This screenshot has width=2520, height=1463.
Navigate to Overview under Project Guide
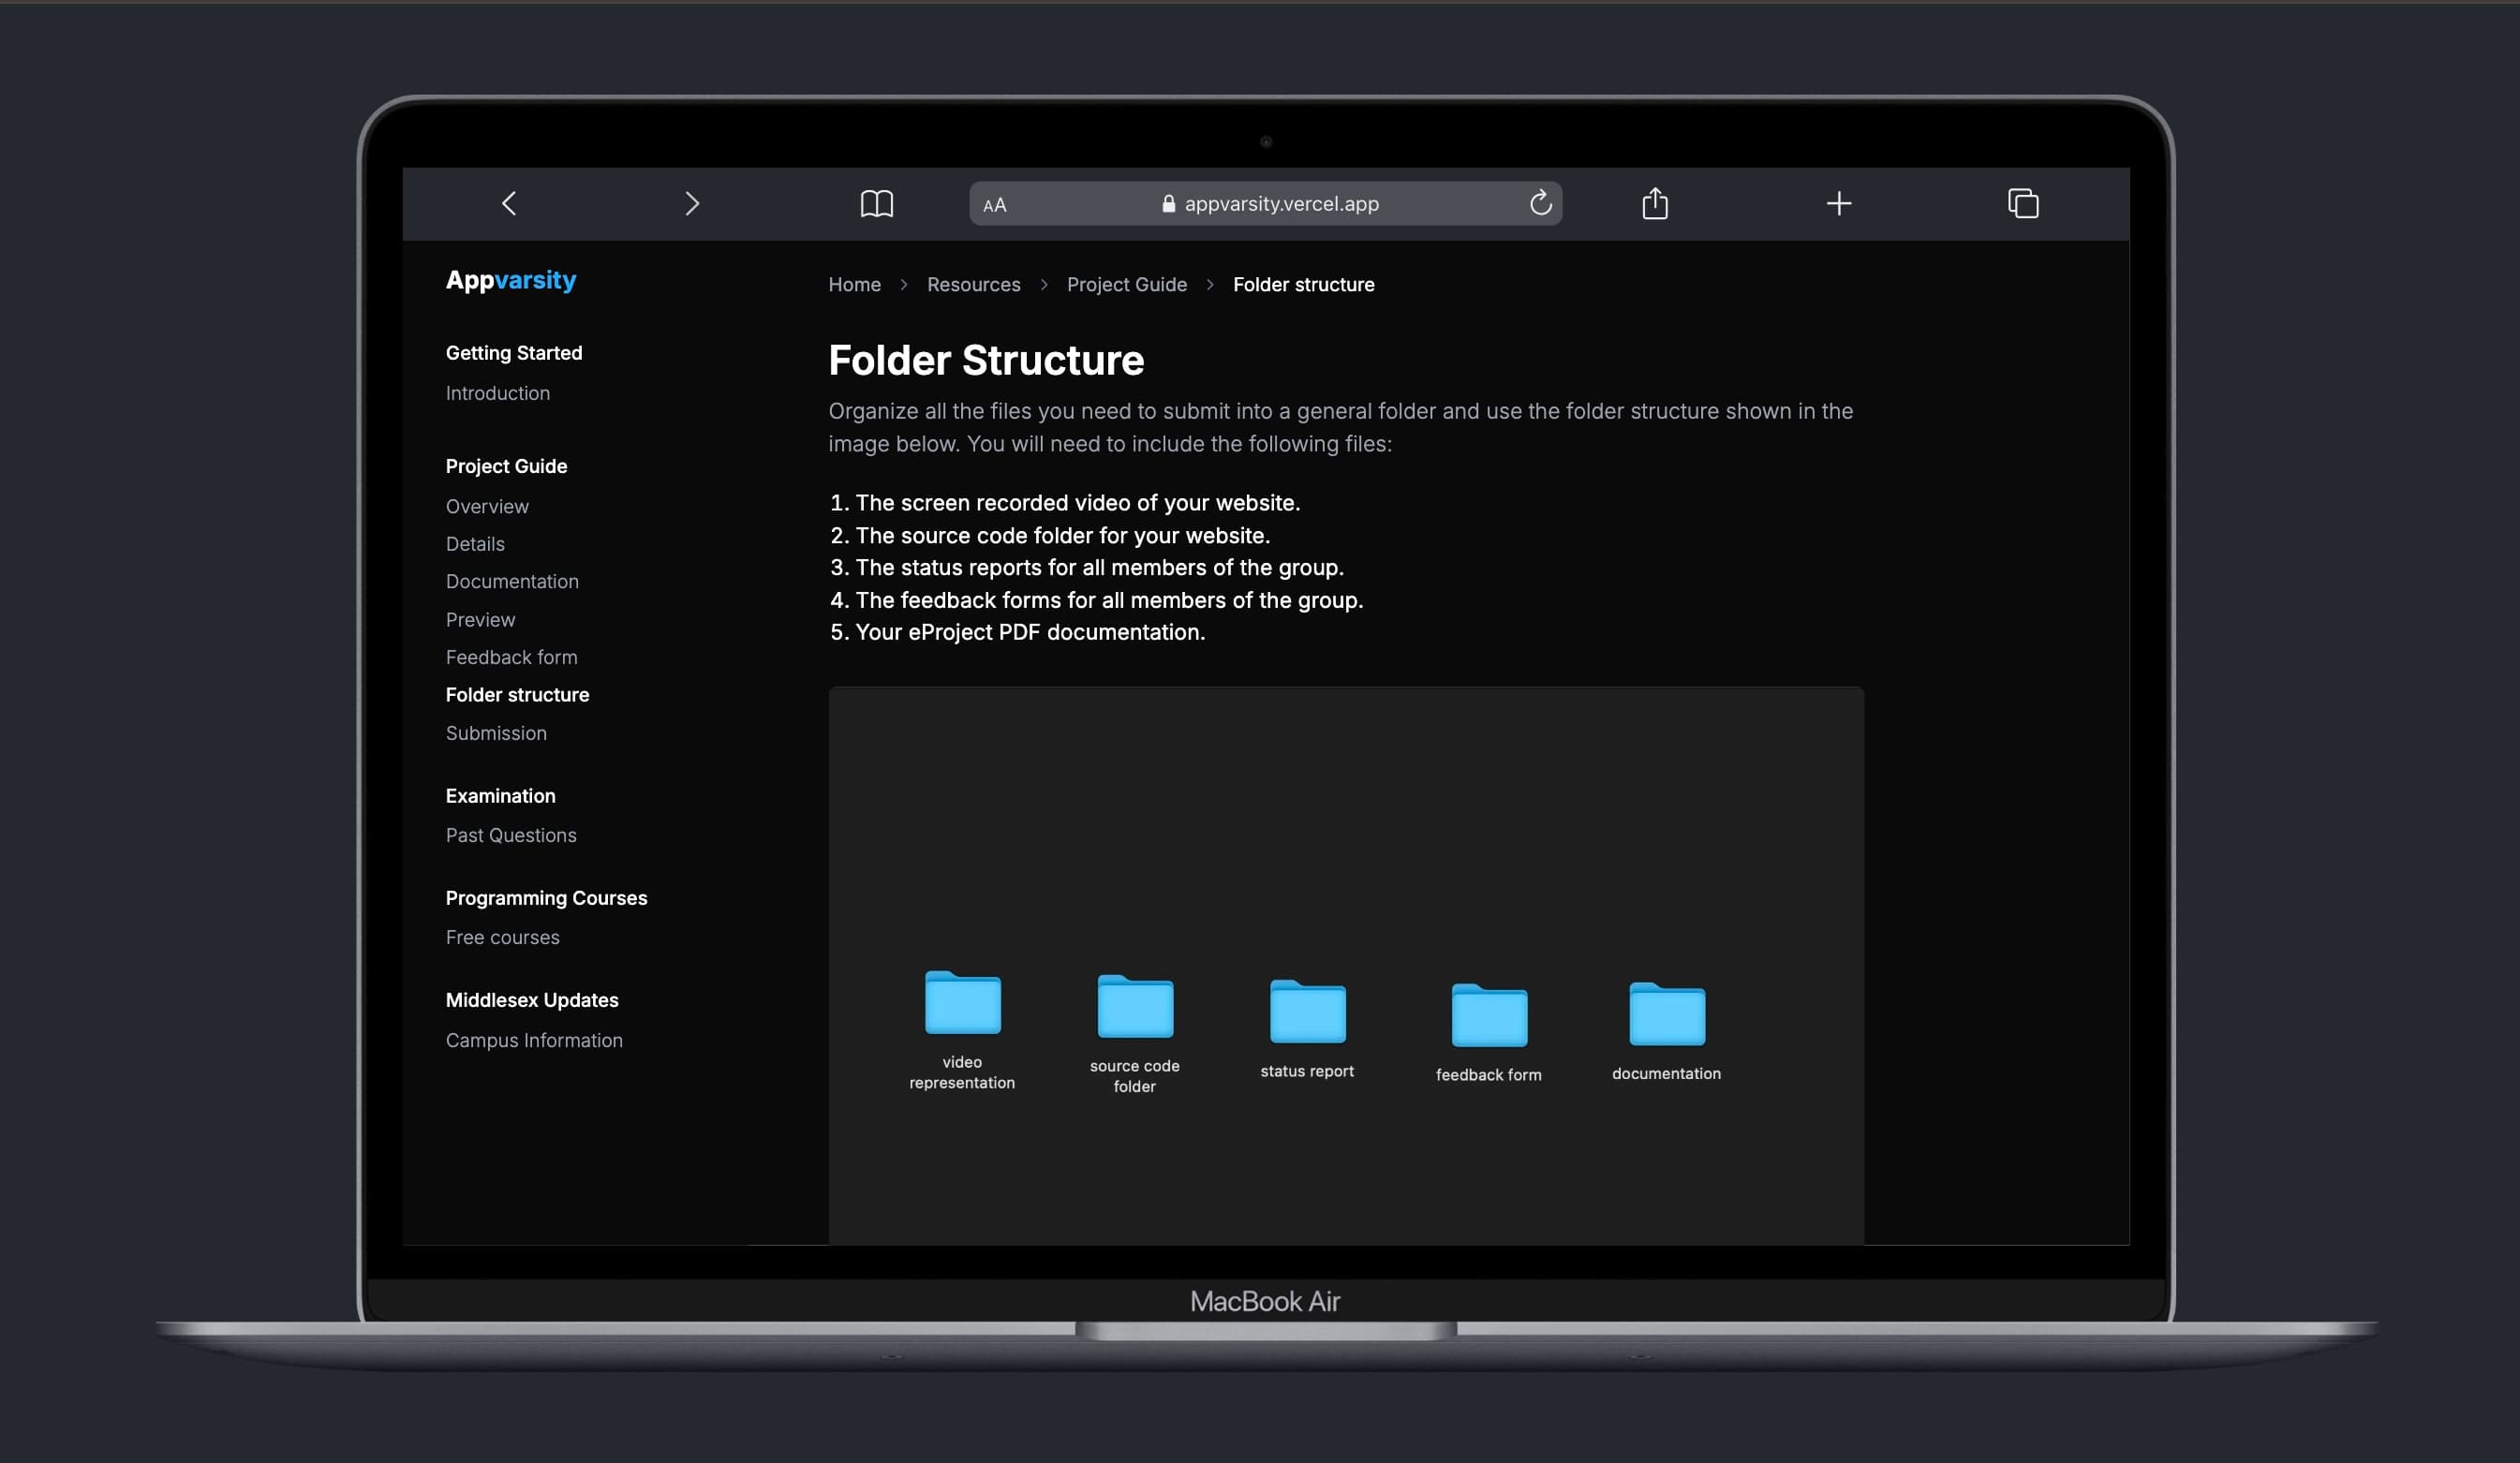486,507
